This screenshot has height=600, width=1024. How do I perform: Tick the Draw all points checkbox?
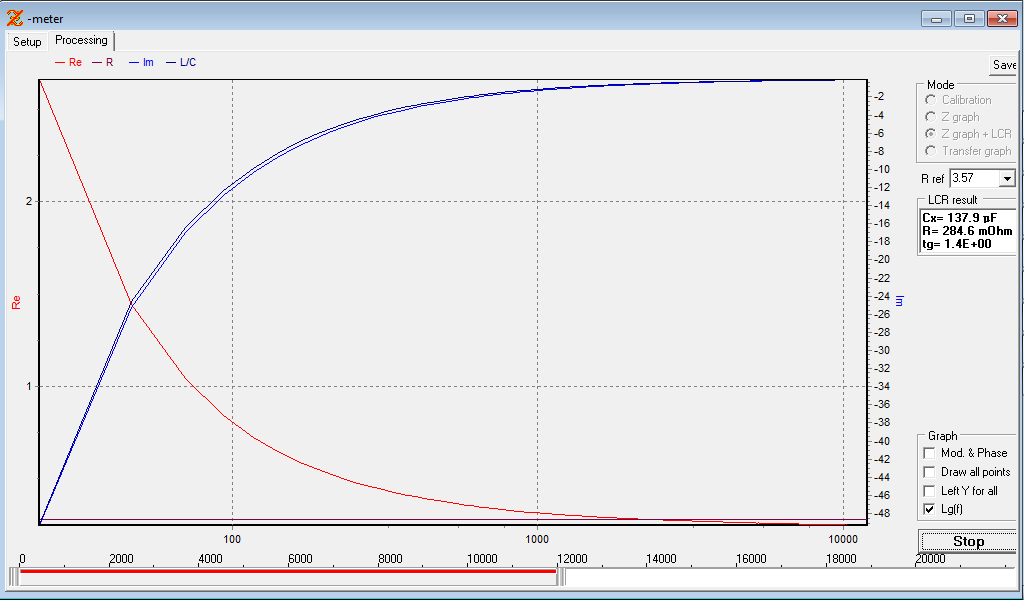click(929, 472)
